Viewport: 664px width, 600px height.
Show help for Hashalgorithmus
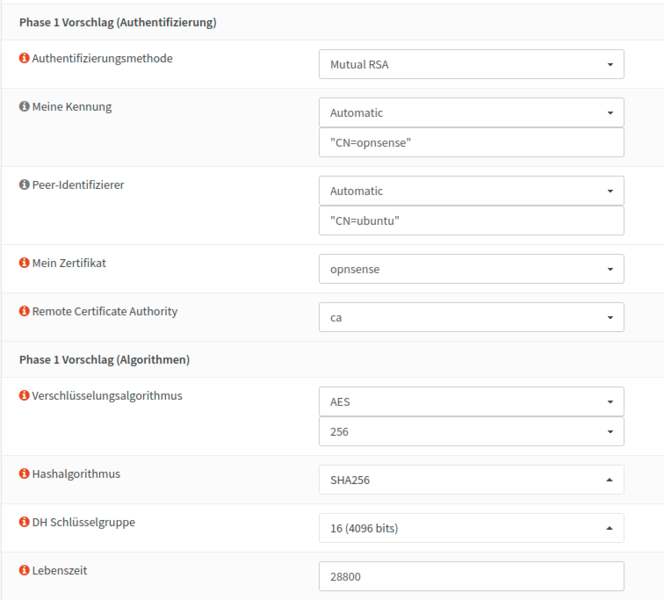[x=25, y=474]
